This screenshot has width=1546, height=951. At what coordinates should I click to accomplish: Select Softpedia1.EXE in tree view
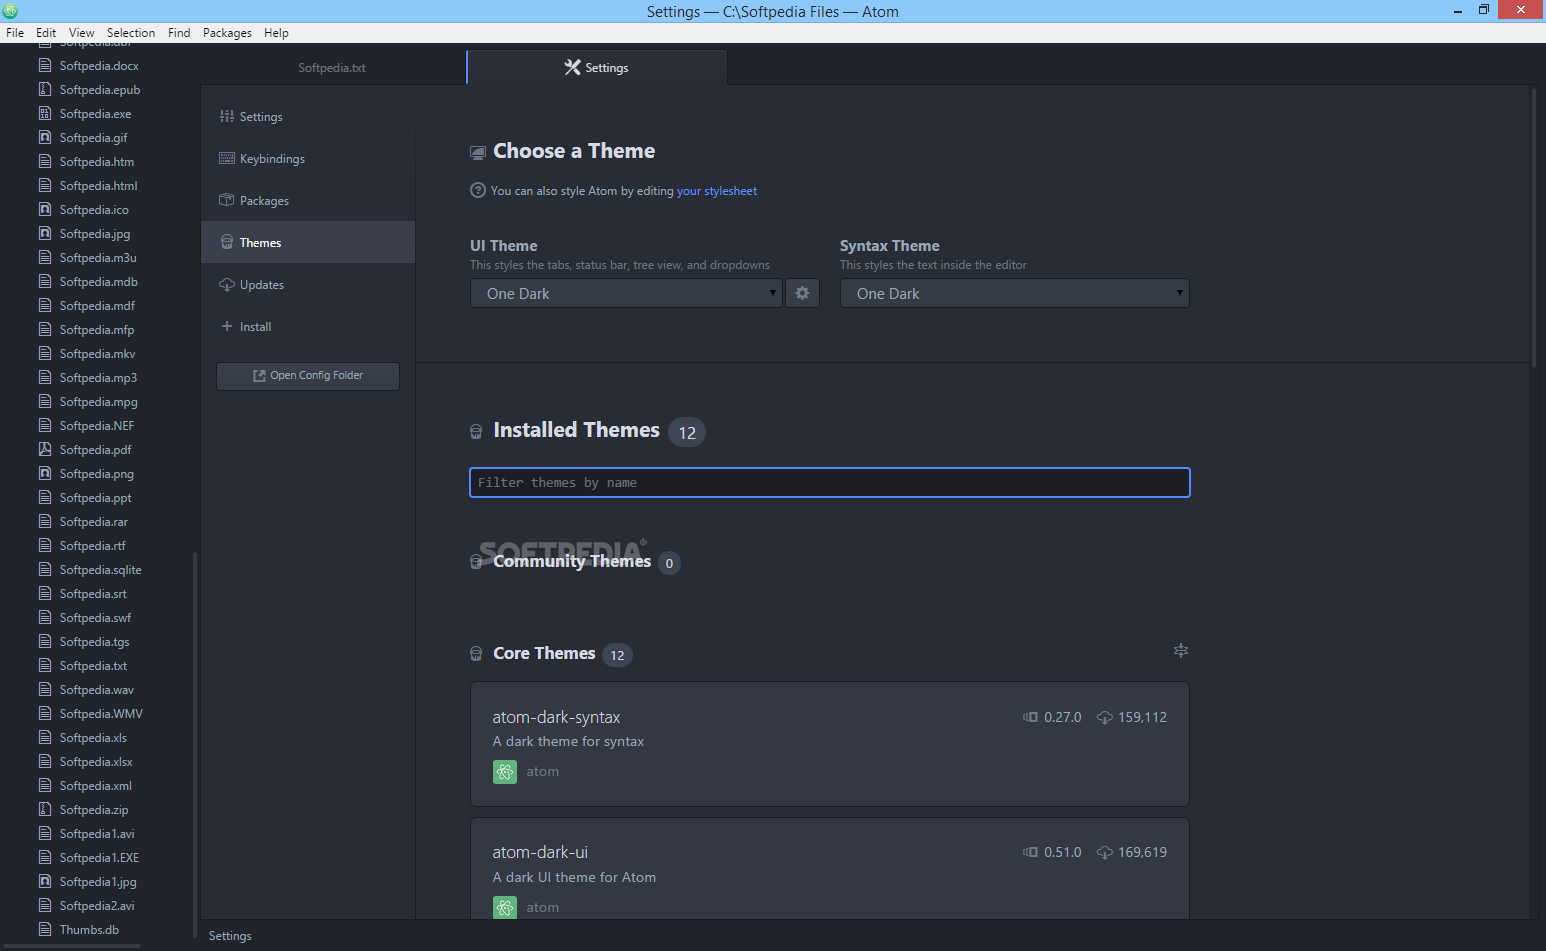pyautogui.click(x=100, y=858)
